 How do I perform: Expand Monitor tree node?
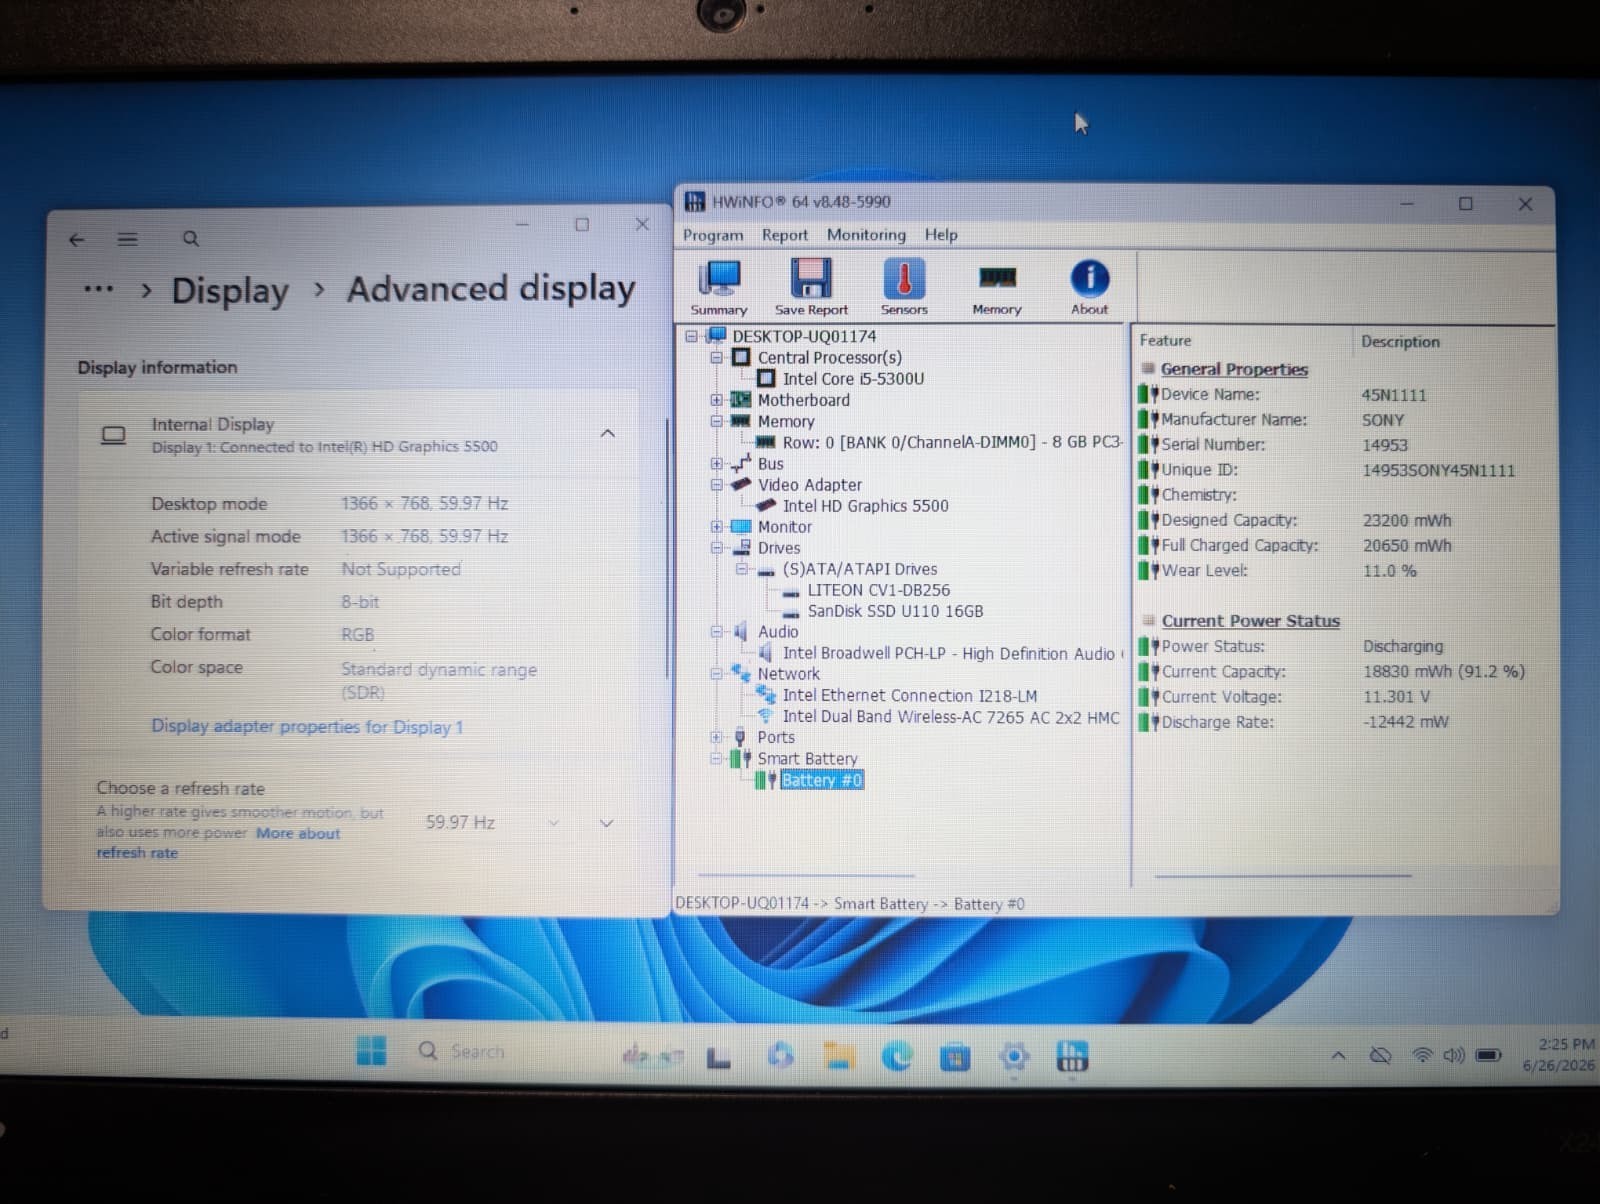coord(716,527)
